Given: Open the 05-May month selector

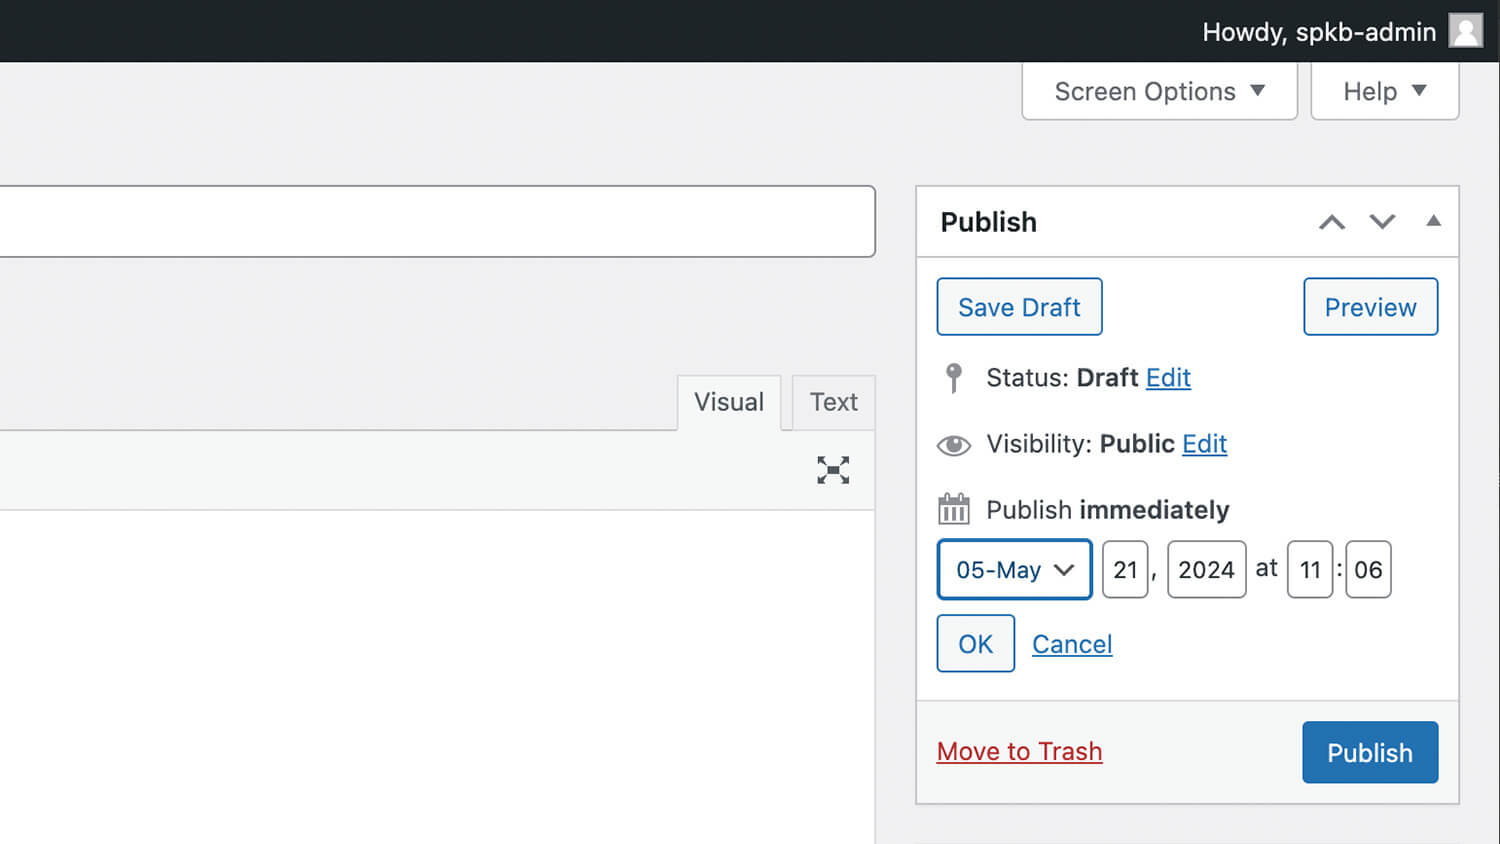Looking at the screenshot, I should click(x=1014, y=570).
